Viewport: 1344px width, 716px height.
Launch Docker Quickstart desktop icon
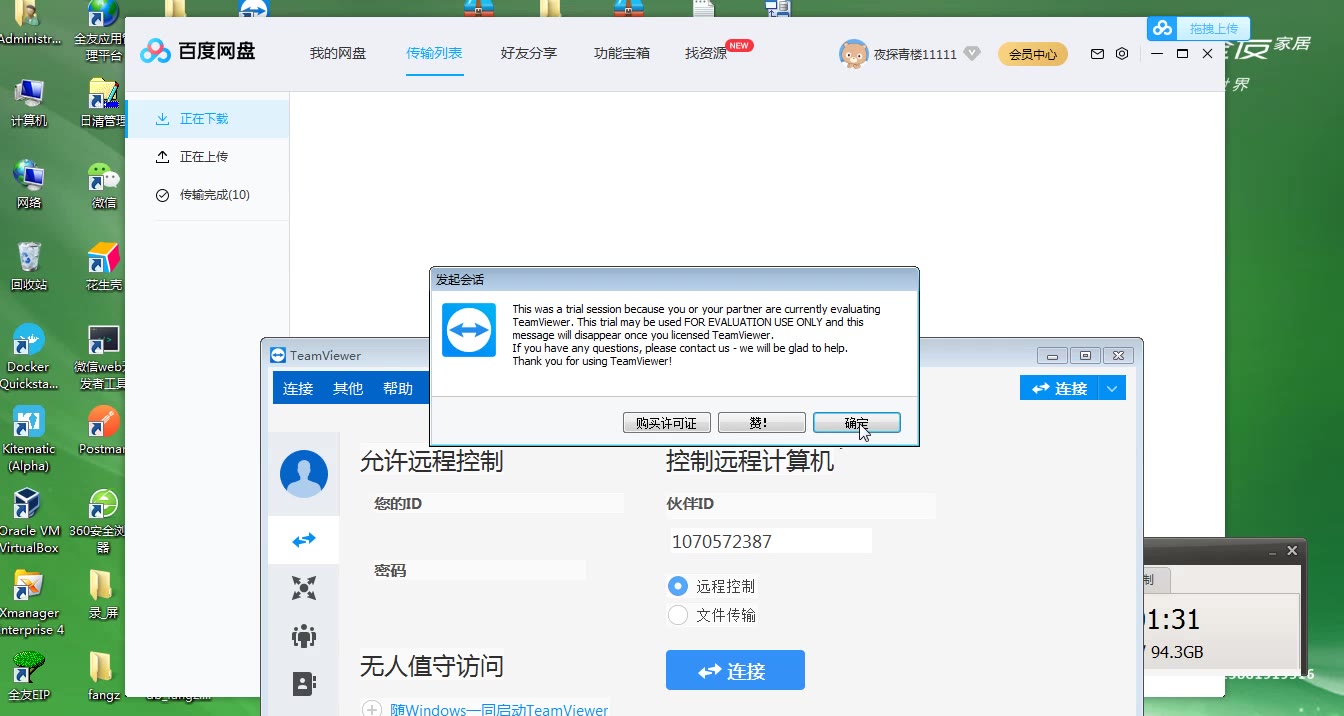click(x=29, y=357)
